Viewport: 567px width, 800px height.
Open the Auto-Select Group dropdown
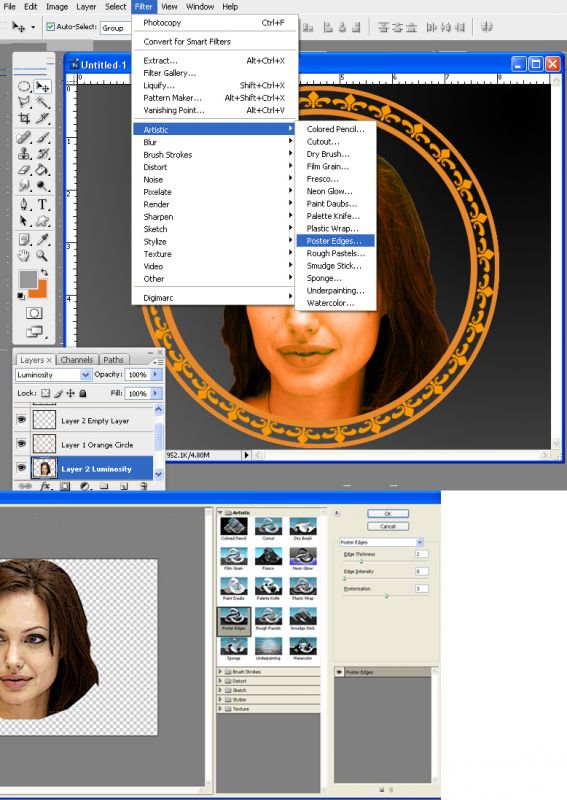[x=115, y=28]
